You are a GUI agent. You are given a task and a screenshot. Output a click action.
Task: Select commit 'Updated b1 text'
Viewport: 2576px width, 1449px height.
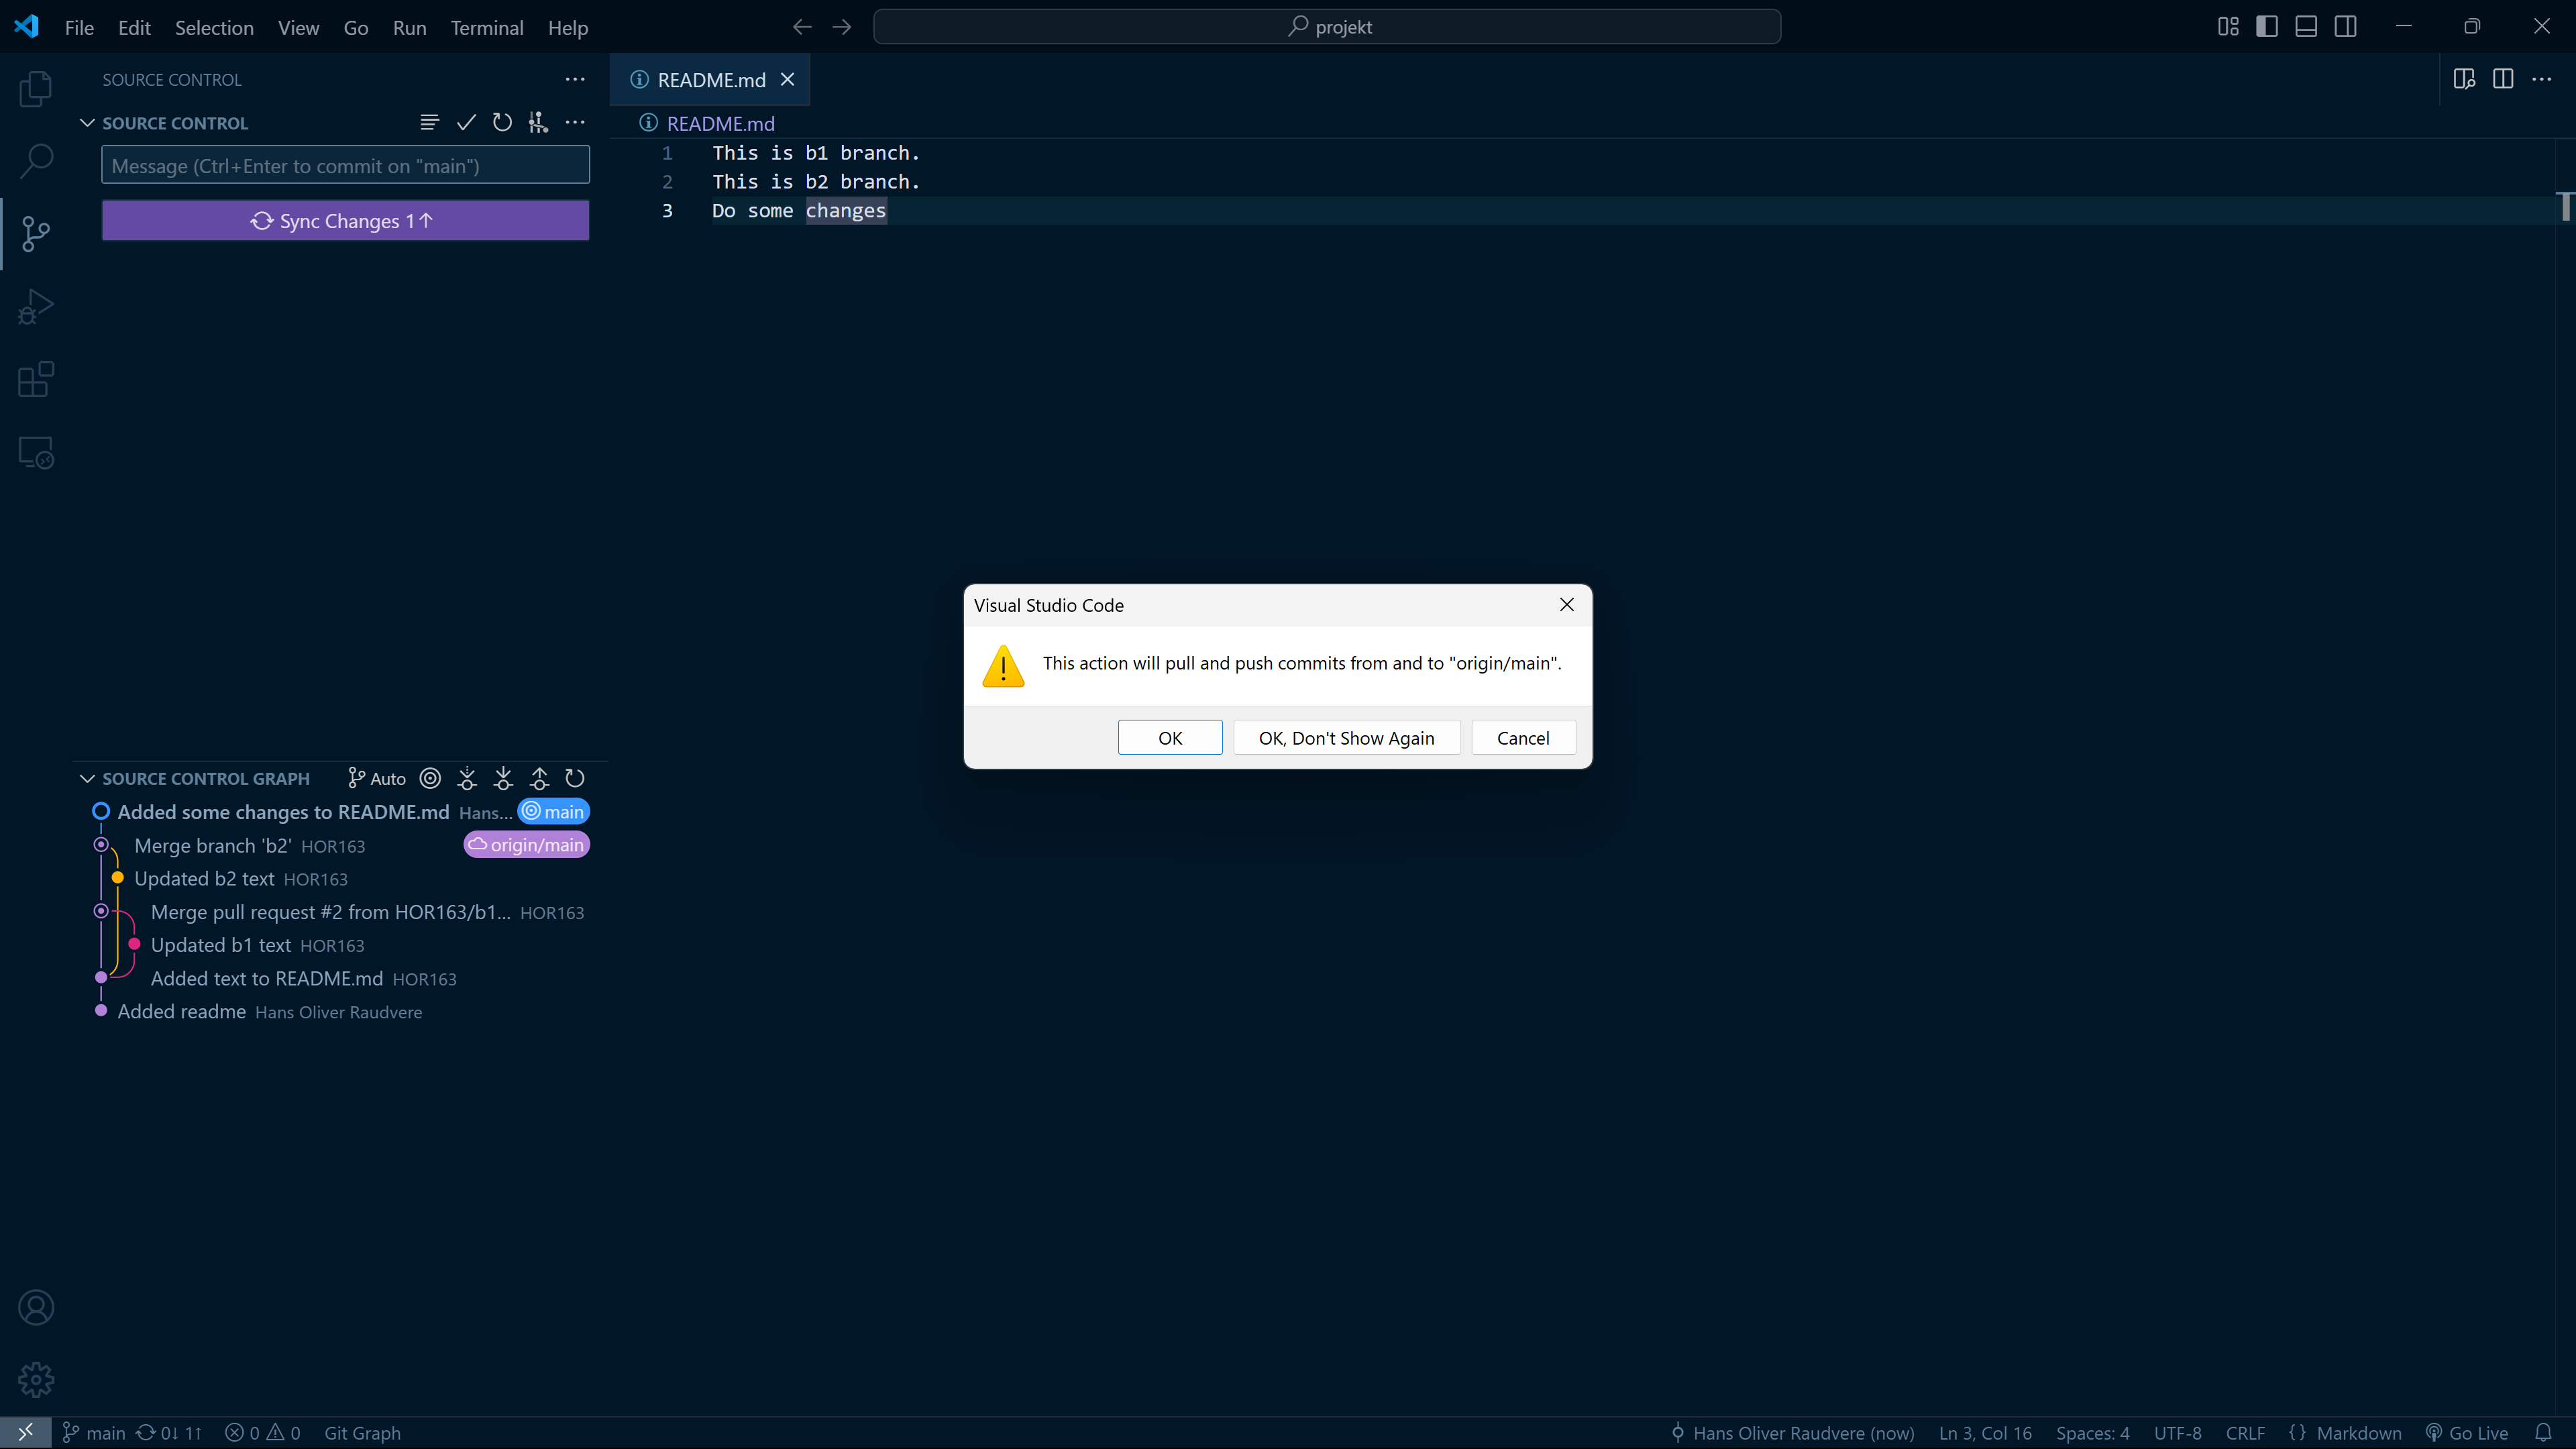(340, 945)
